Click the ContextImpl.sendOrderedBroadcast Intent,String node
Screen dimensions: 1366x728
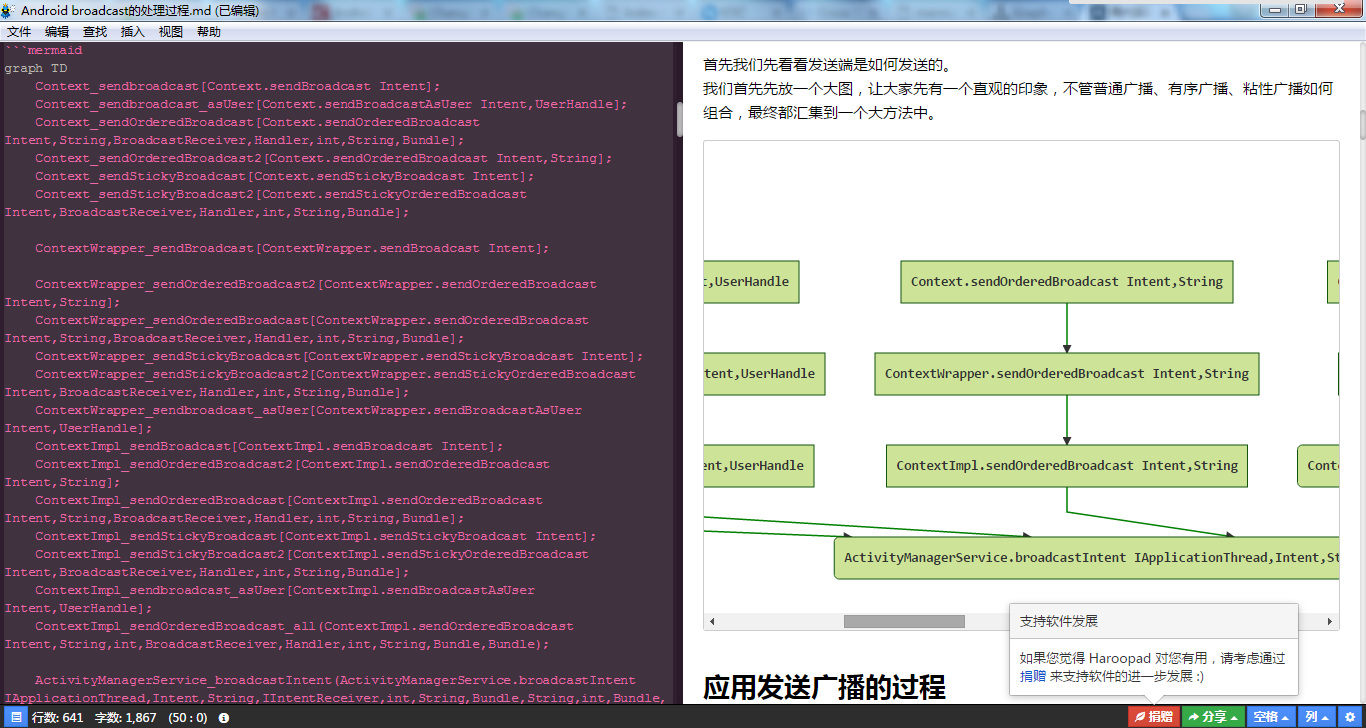point(1066,466)
